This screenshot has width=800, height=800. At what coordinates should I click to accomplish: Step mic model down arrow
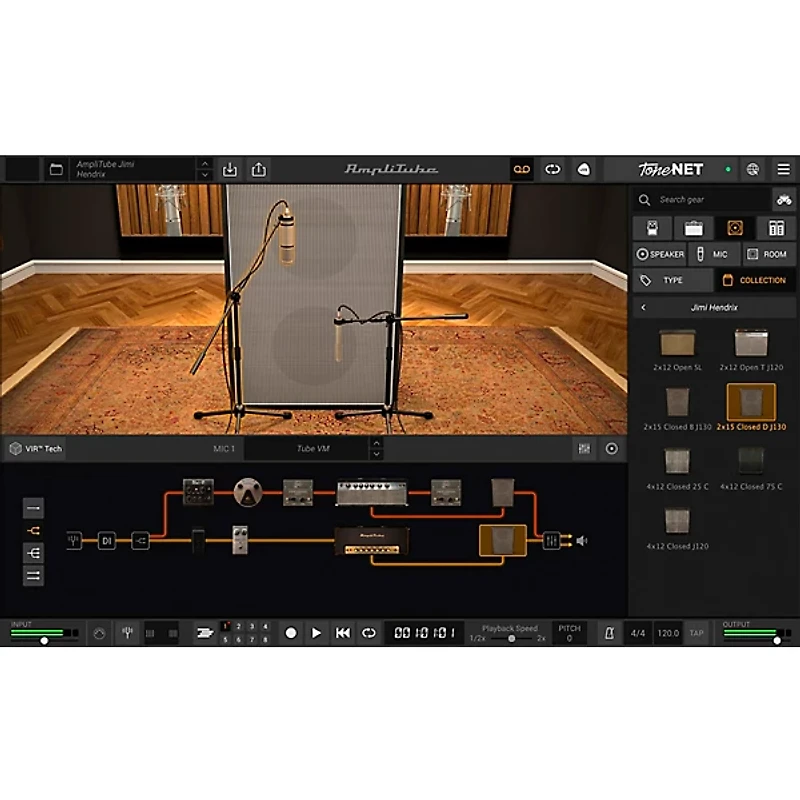(x=377, y=454)
